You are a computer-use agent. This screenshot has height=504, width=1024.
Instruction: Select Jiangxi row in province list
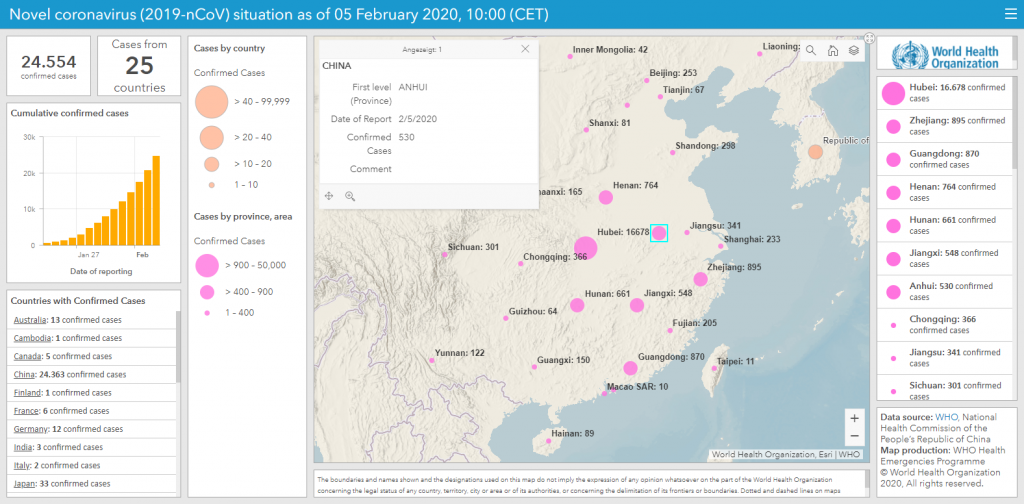(x=944, y=259)
